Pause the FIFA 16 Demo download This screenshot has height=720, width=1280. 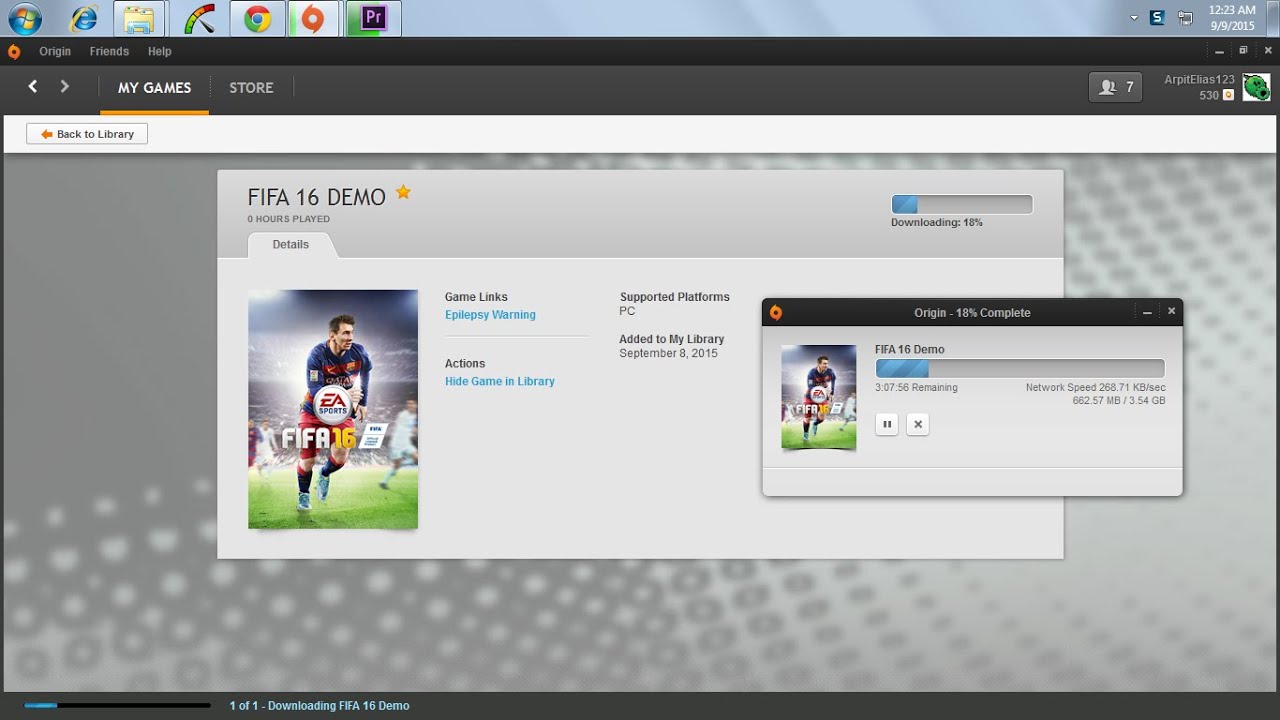coord(886,424)
